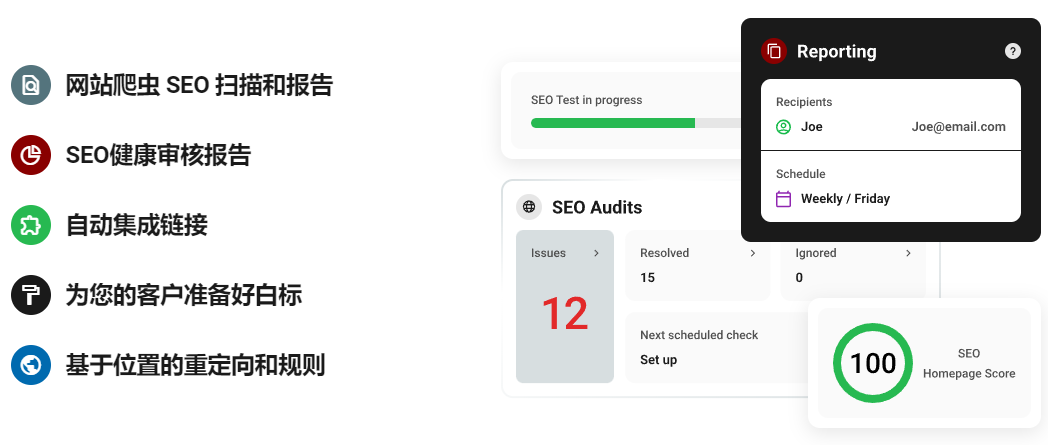The width and height of the screenshot is (1048, 445).
Task: Click the purple Schedule calendar icon
Action: click(783, 198)
